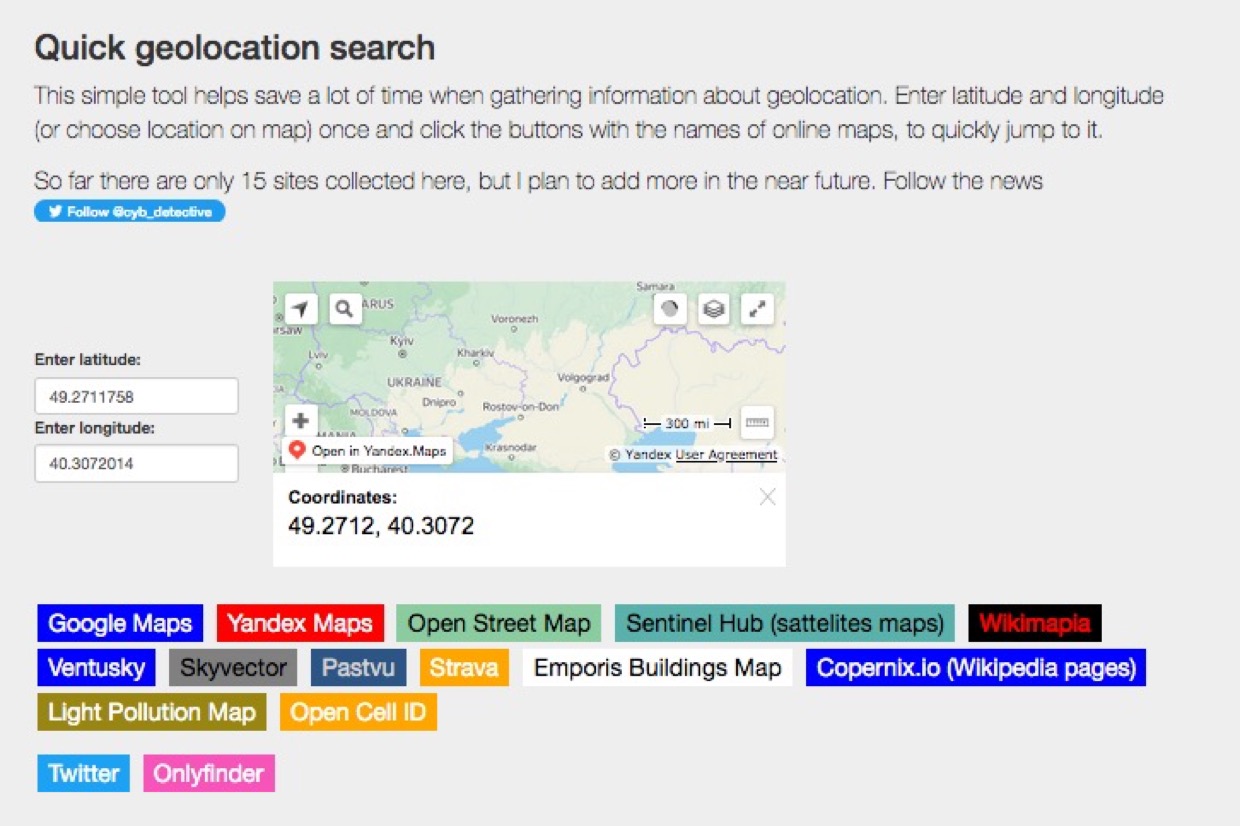Close the Coordinates balloon
The image size is (1240, 826).
(767, 497)
